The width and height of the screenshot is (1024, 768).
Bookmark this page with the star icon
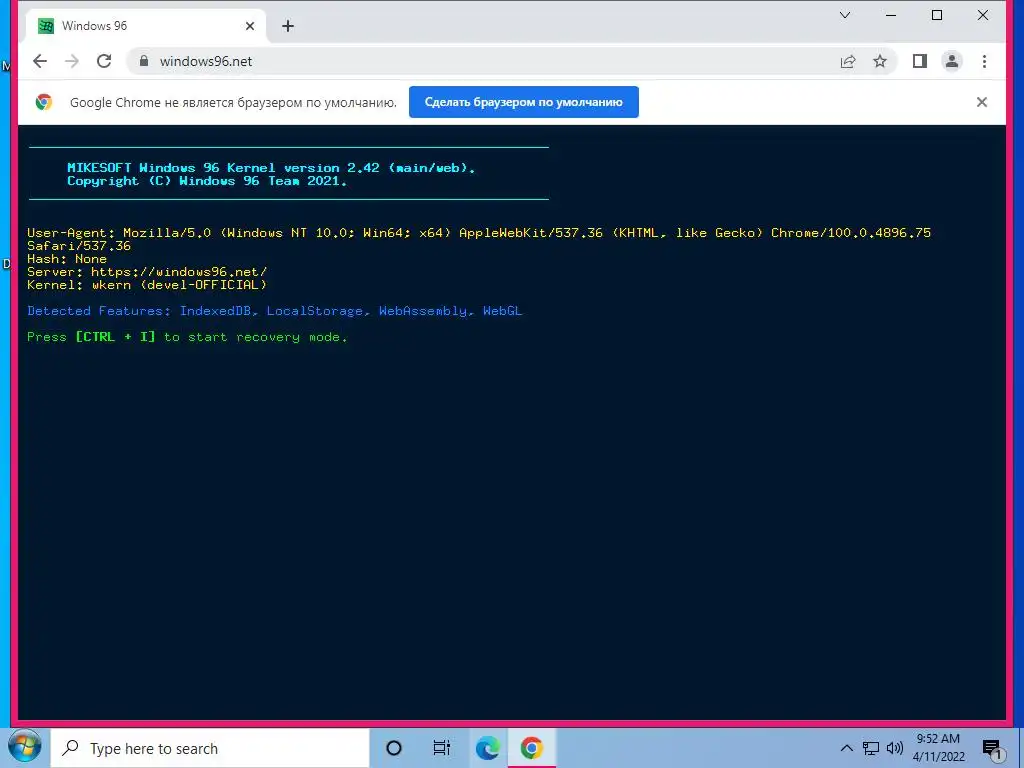(x=880, y=61)
